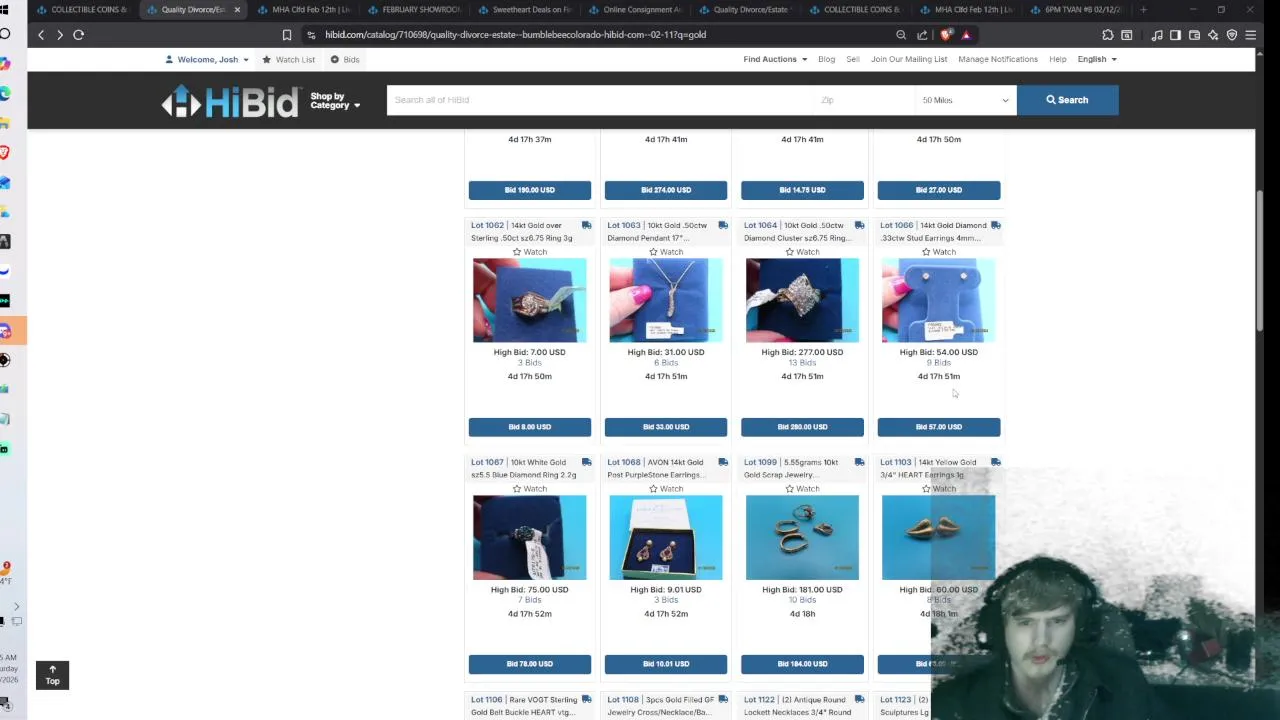Click the bookmark icon in address bar
1280x720 pixels.
[x=287, y=35]
